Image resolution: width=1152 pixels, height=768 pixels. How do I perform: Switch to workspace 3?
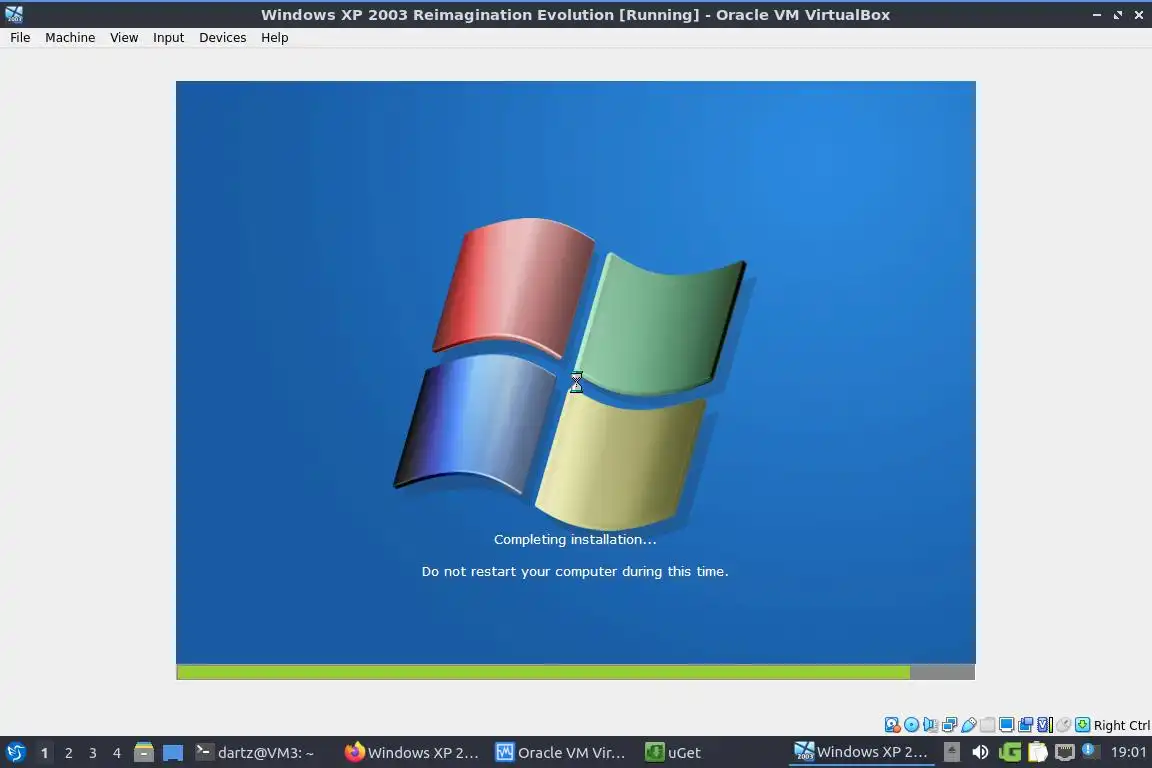click(93, 753)
